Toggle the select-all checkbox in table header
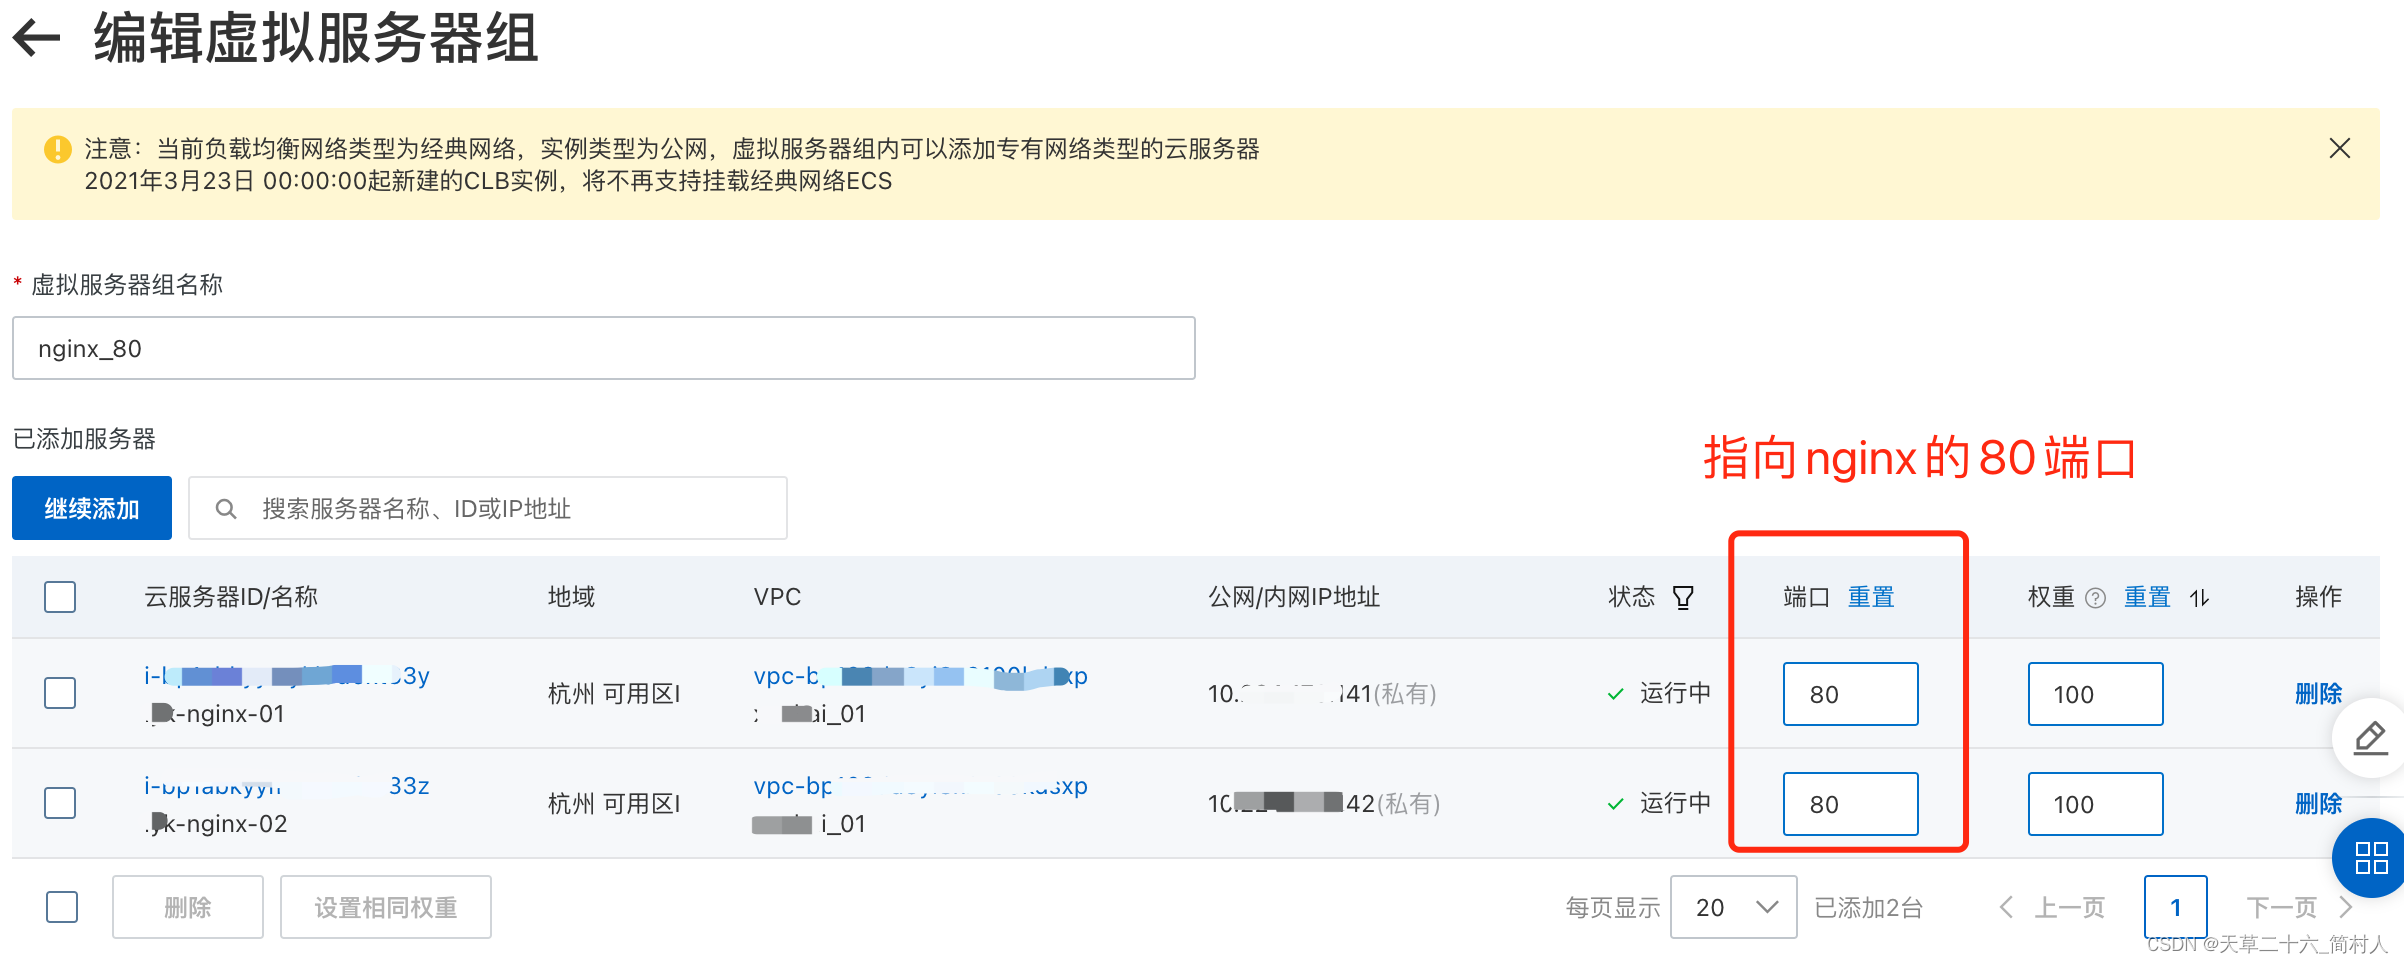The image size is (2404, 964). click(x=60, y=597)
